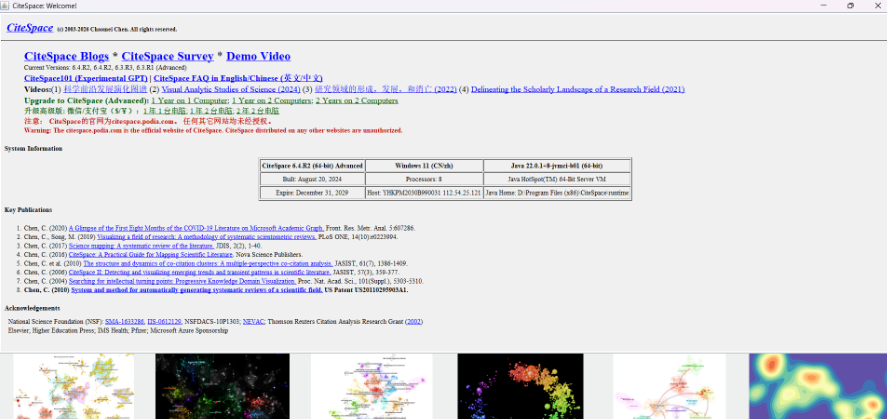Viewport: 887px width, 419px height.
Task: Open the Demo Video link
Action: [x=258, y=56]
